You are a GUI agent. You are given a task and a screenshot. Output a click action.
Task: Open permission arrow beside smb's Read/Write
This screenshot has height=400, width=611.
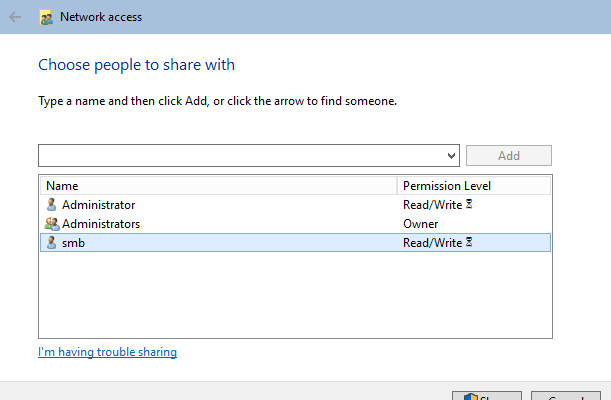pos(469,242)
